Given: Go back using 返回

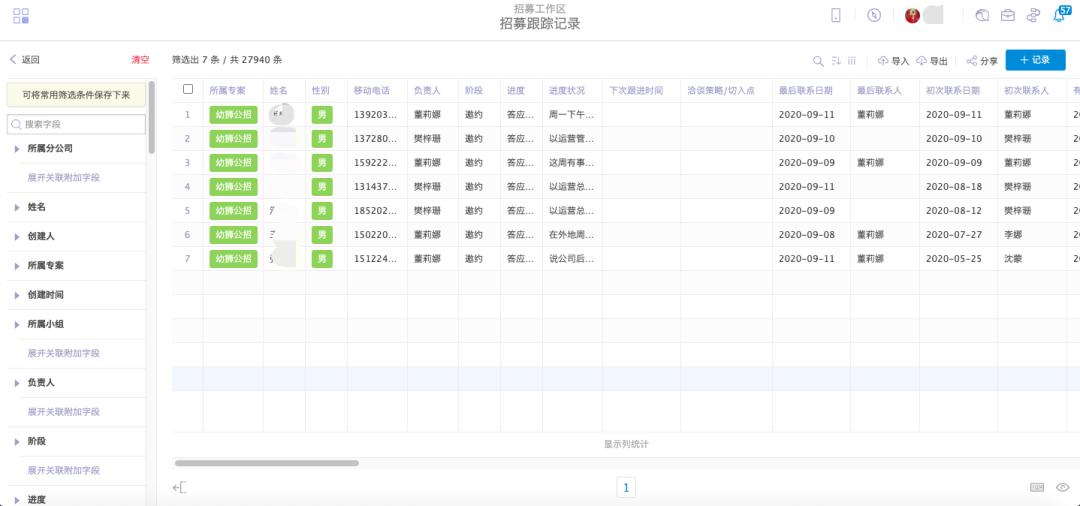Looking at the screenshot, I should 24,60.
